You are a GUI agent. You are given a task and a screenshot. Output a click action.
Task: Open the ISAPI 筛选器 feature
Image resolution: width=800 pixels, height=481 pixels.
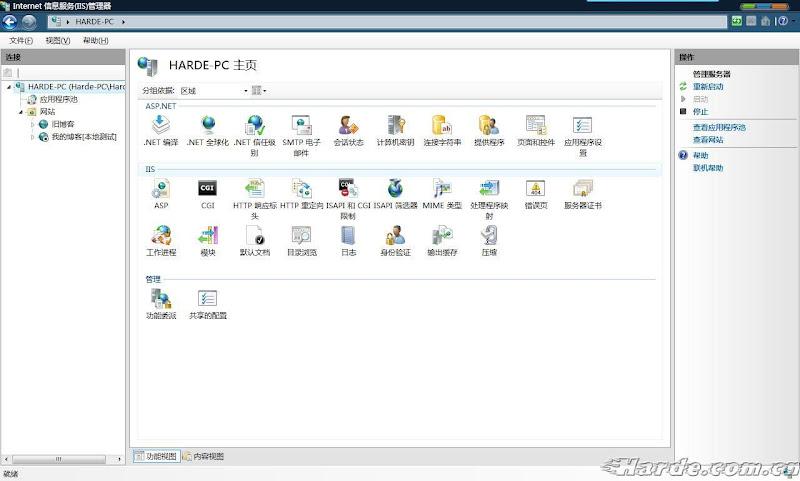[x=395, y=194]
